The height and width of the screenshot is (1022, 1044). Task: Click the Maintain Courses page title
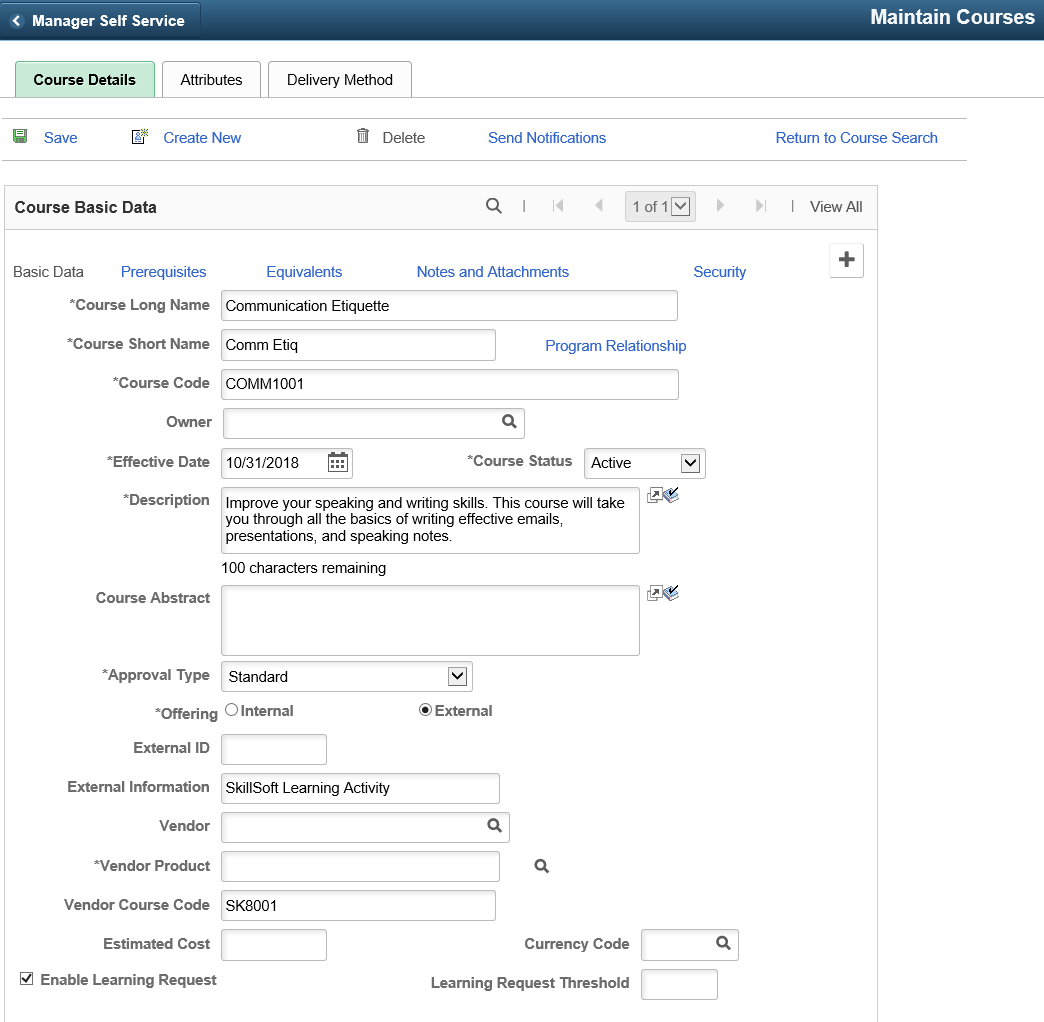[952, 17]
